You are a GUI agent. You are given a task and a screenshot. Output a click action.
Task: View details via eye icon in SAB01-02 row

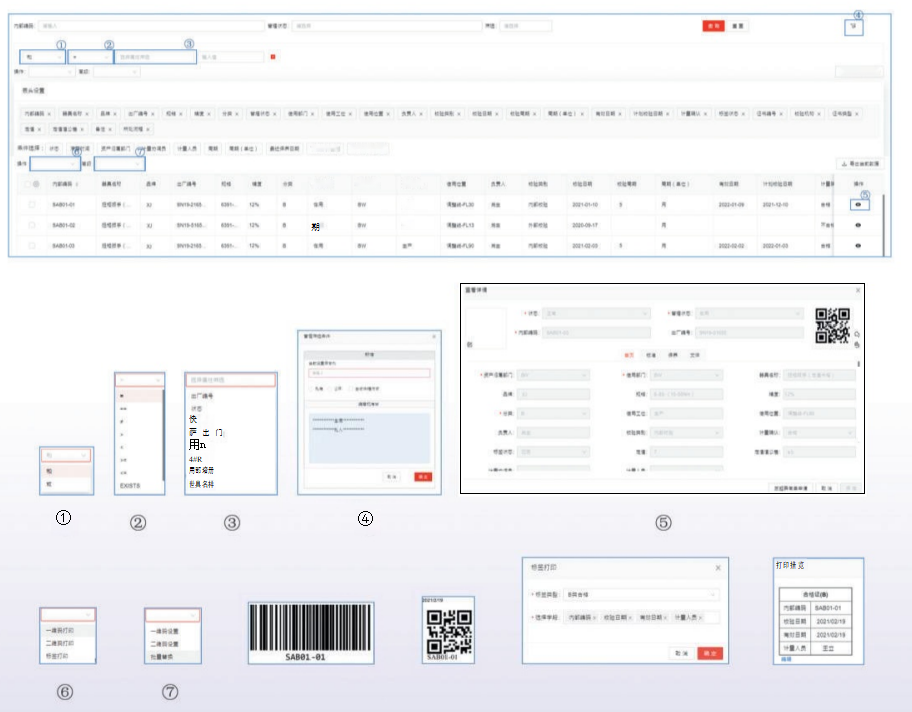[x=858, y=225]
